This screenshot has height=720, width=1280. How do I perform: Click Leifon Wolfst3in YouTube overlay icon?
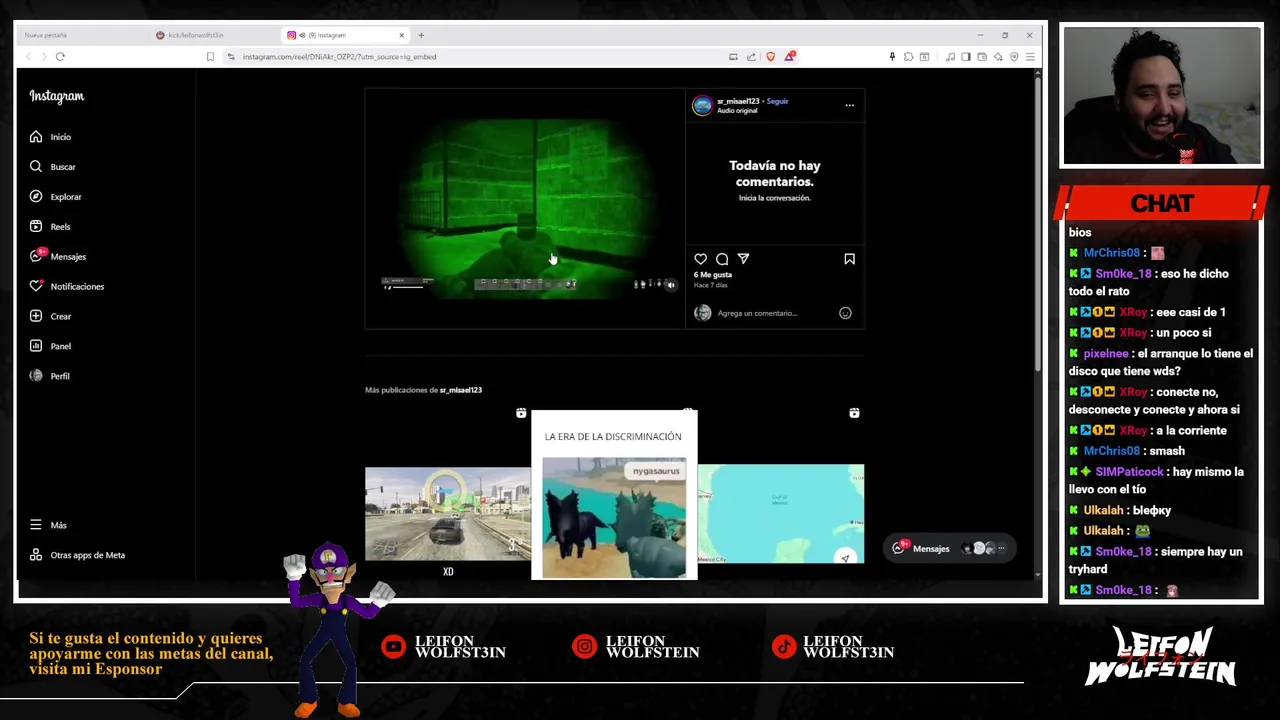[393, 647]
